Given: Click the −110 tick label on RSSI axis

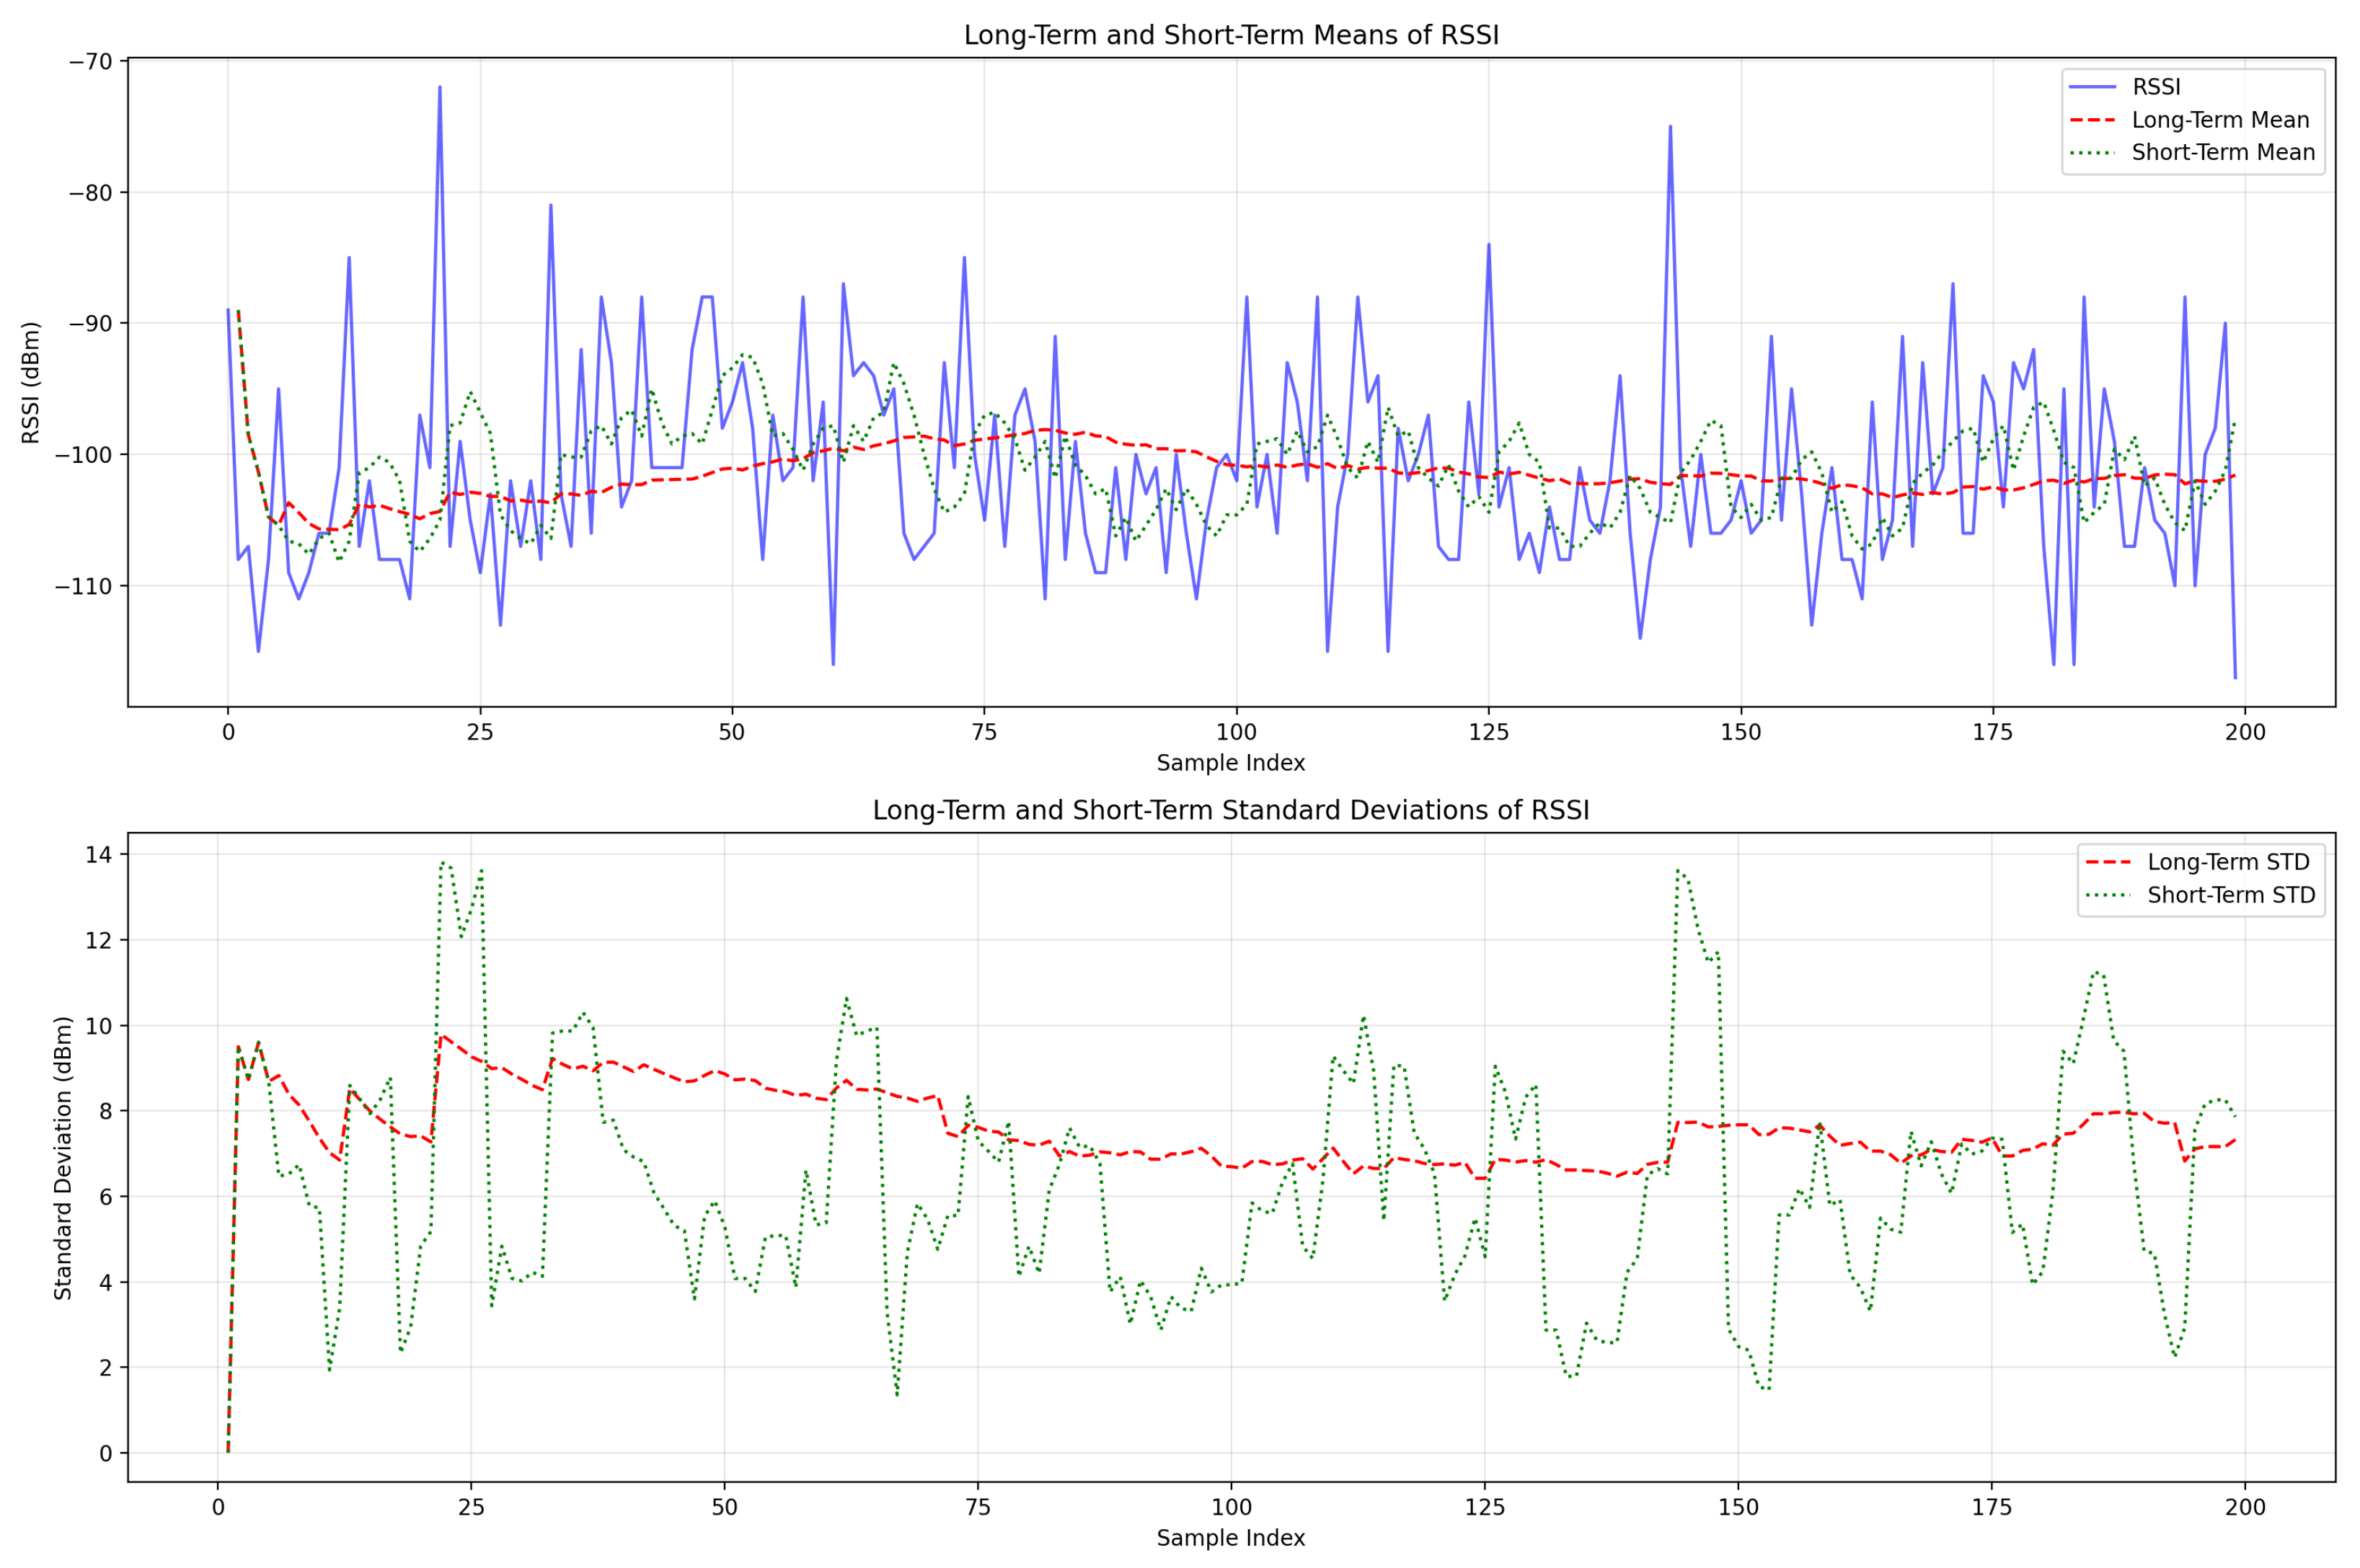Looking at the screenshot, I should 84,586.
